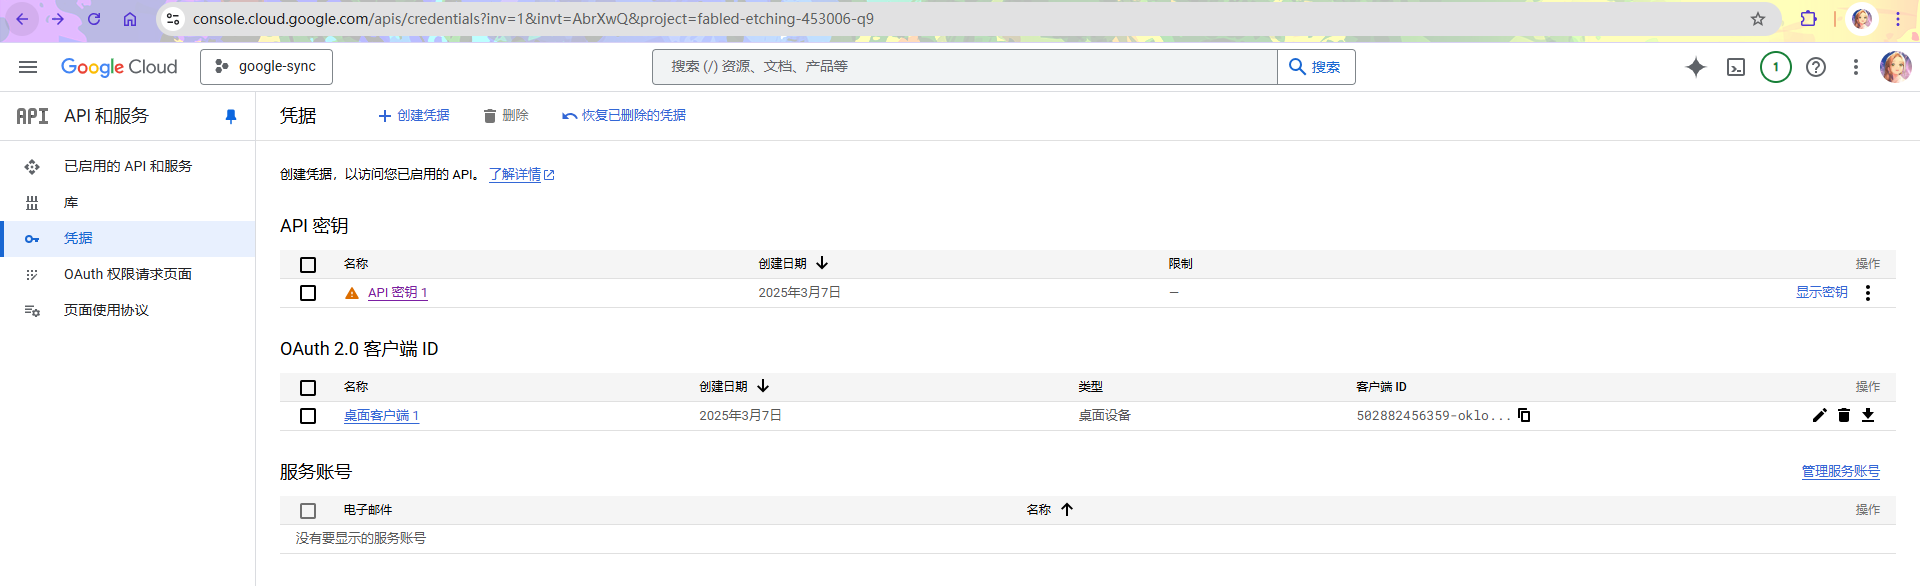
Task: Open the 桌面客户端 1 link
Action: 381,416
